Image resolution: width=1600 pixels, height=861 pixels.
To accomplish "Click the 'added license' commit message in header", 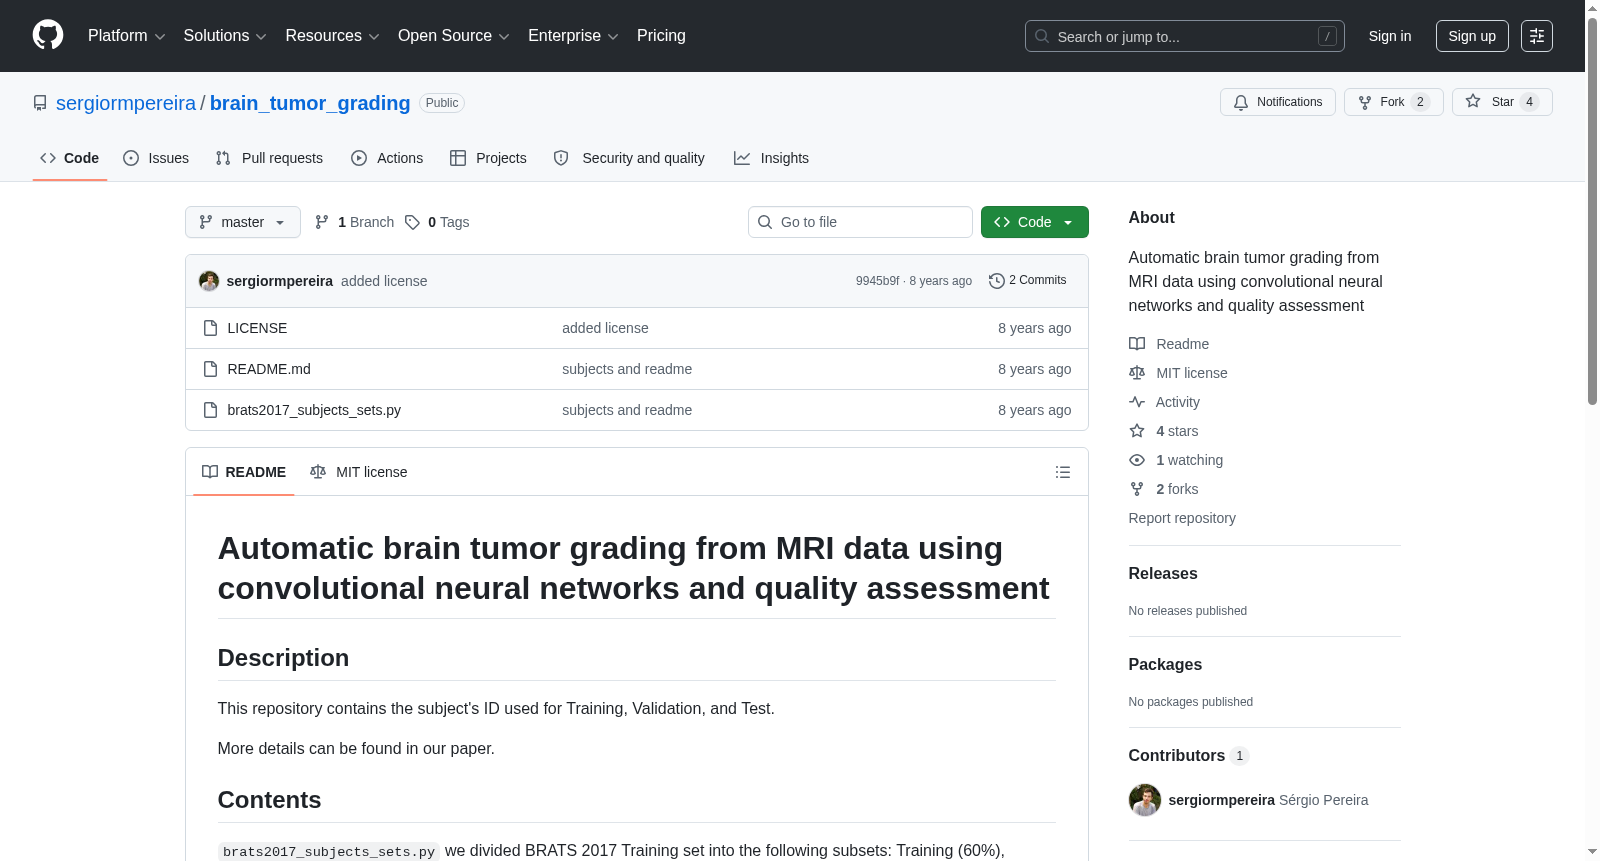I will coord(384,281).
